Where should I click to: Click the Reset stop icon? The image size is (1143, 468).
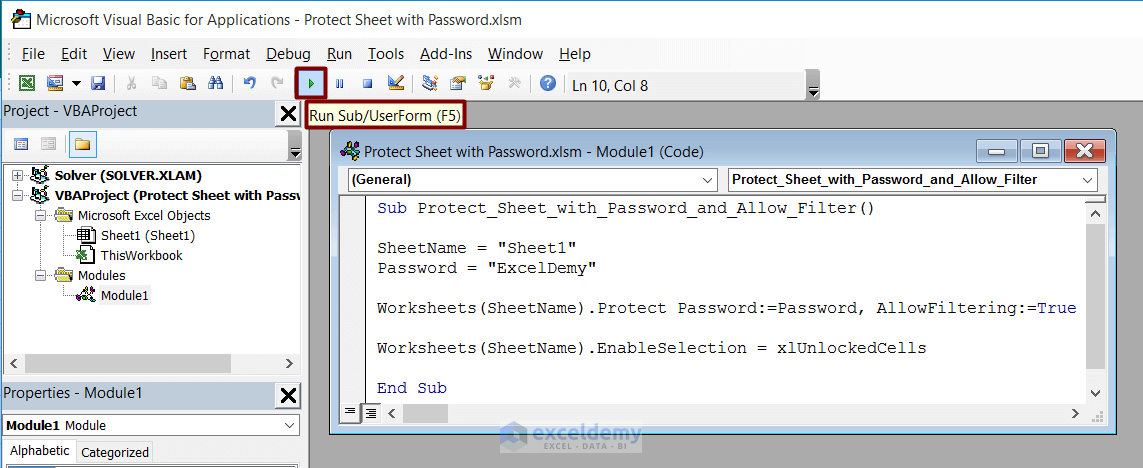[x=367, y=84]
